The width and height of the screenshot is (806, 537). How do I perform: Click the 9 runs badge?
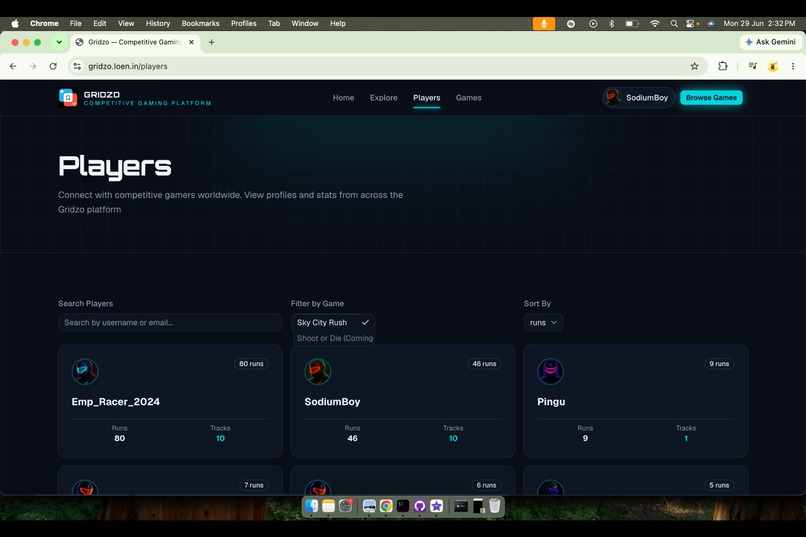(719, 364)
